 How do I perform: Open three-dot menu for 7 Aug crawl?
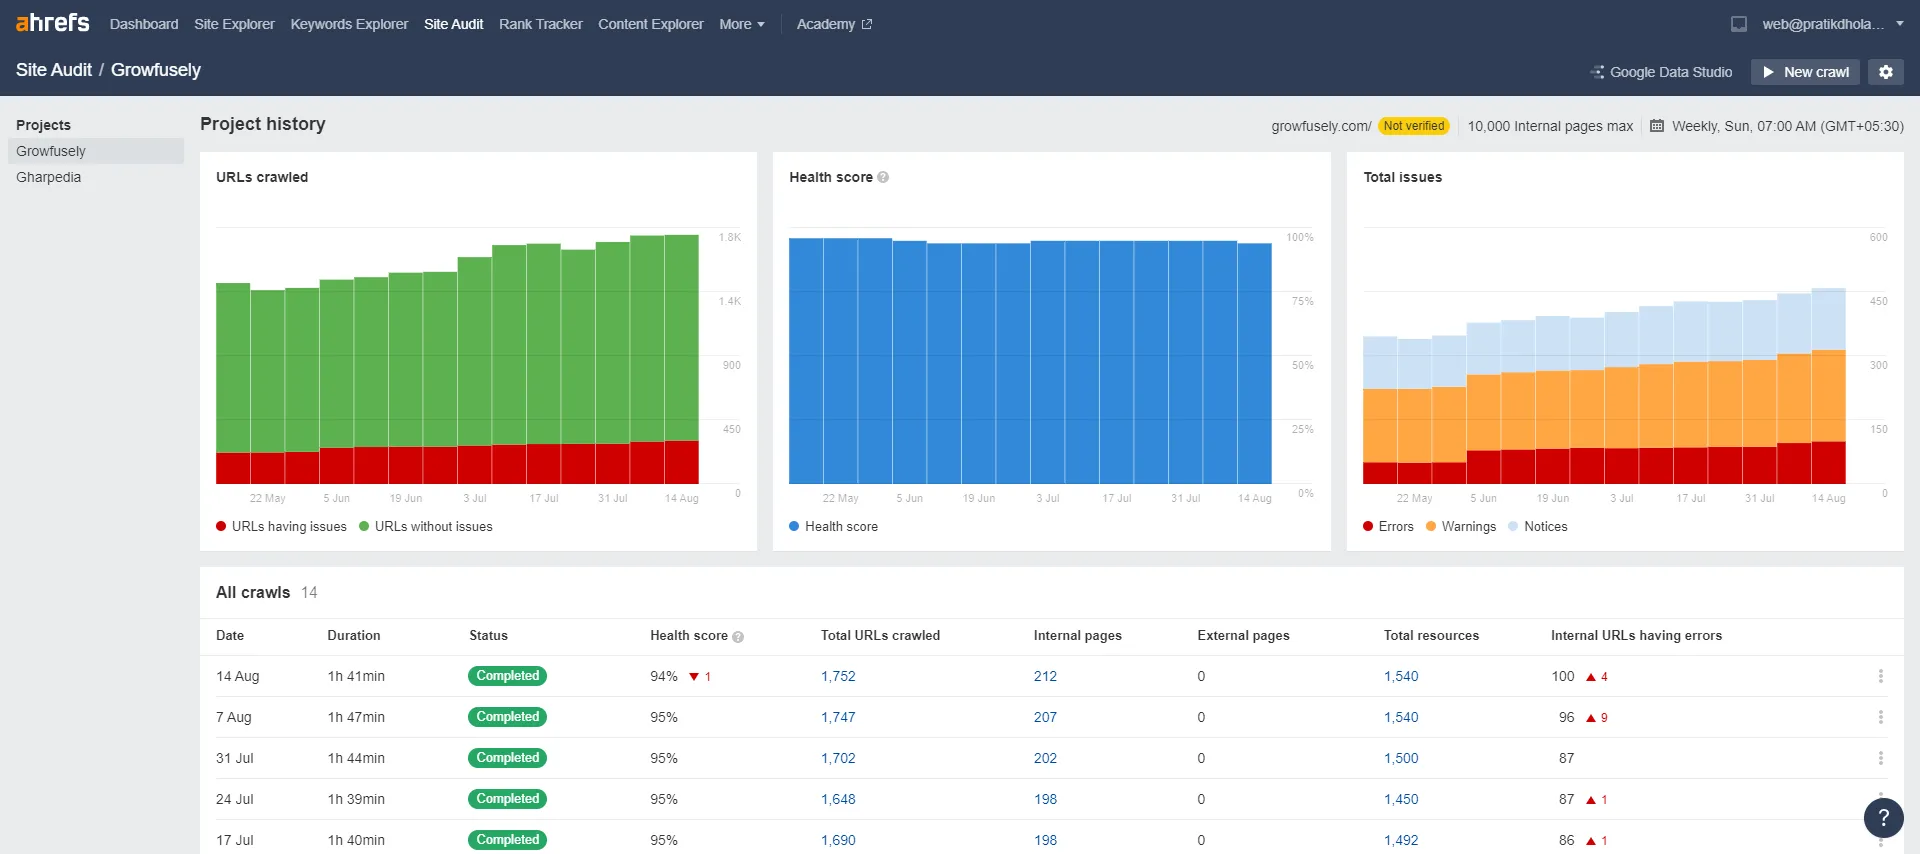click(1880, 718)
